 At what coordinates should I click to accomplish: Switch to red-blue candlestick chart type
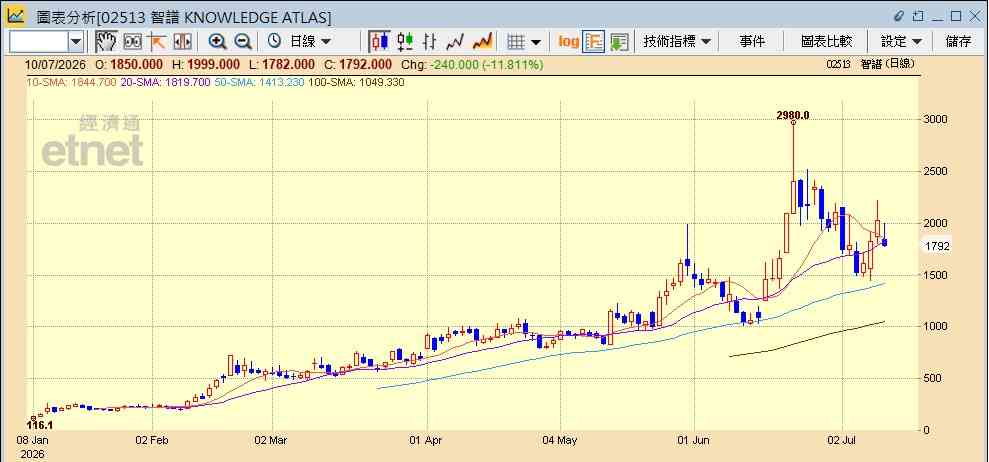(x=380, y=42)
